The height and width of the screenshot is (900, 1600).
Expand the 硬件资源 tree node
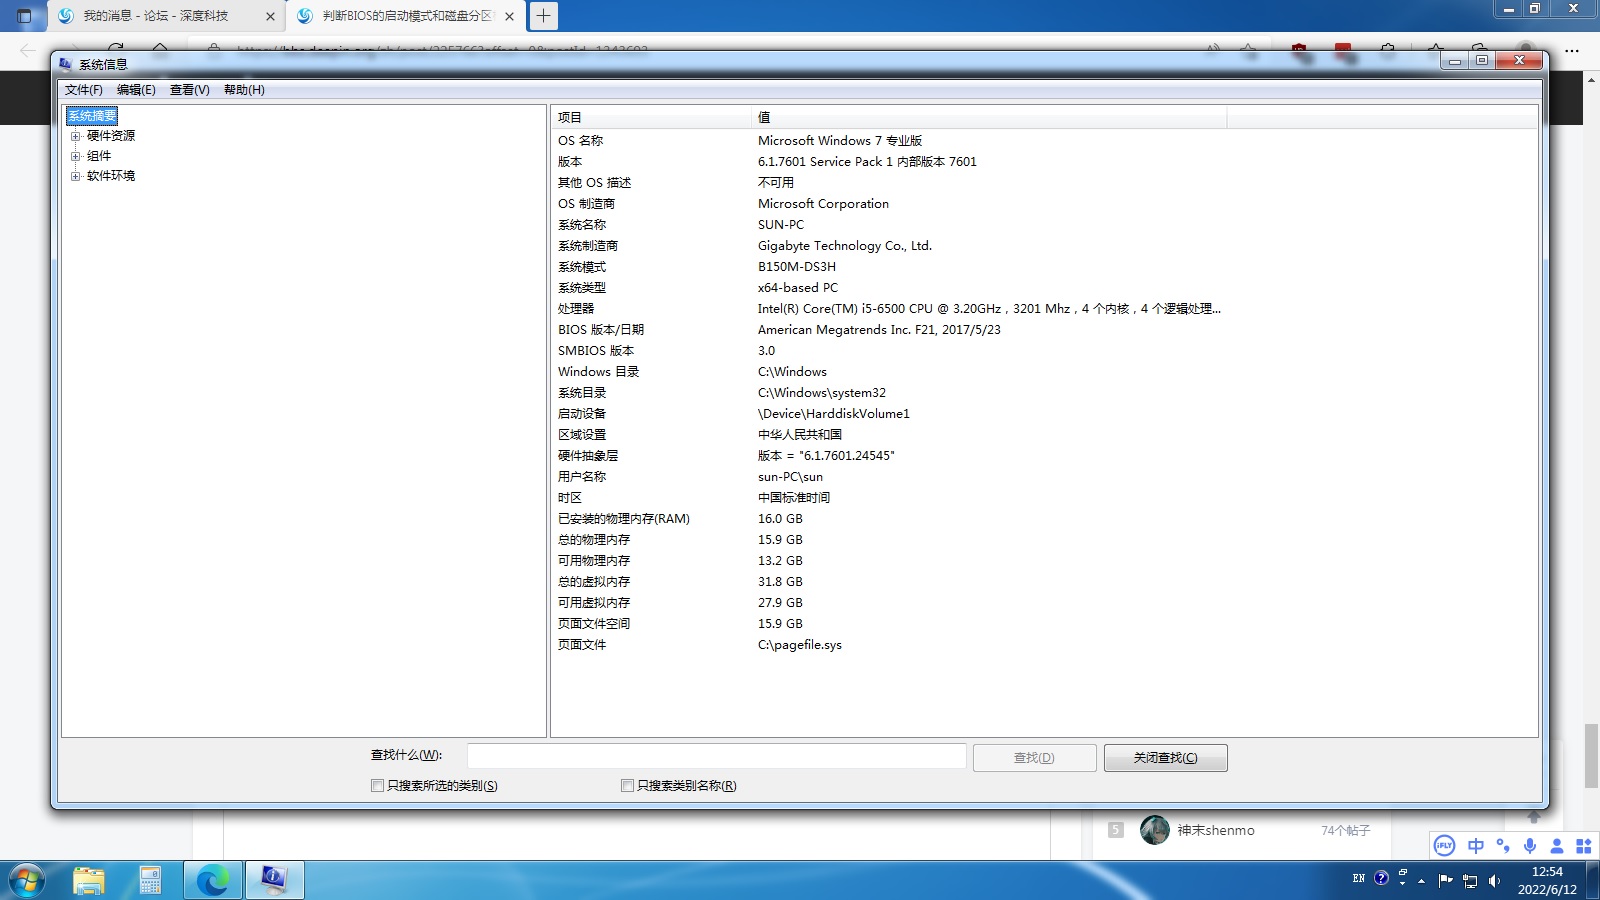point(75,136)
